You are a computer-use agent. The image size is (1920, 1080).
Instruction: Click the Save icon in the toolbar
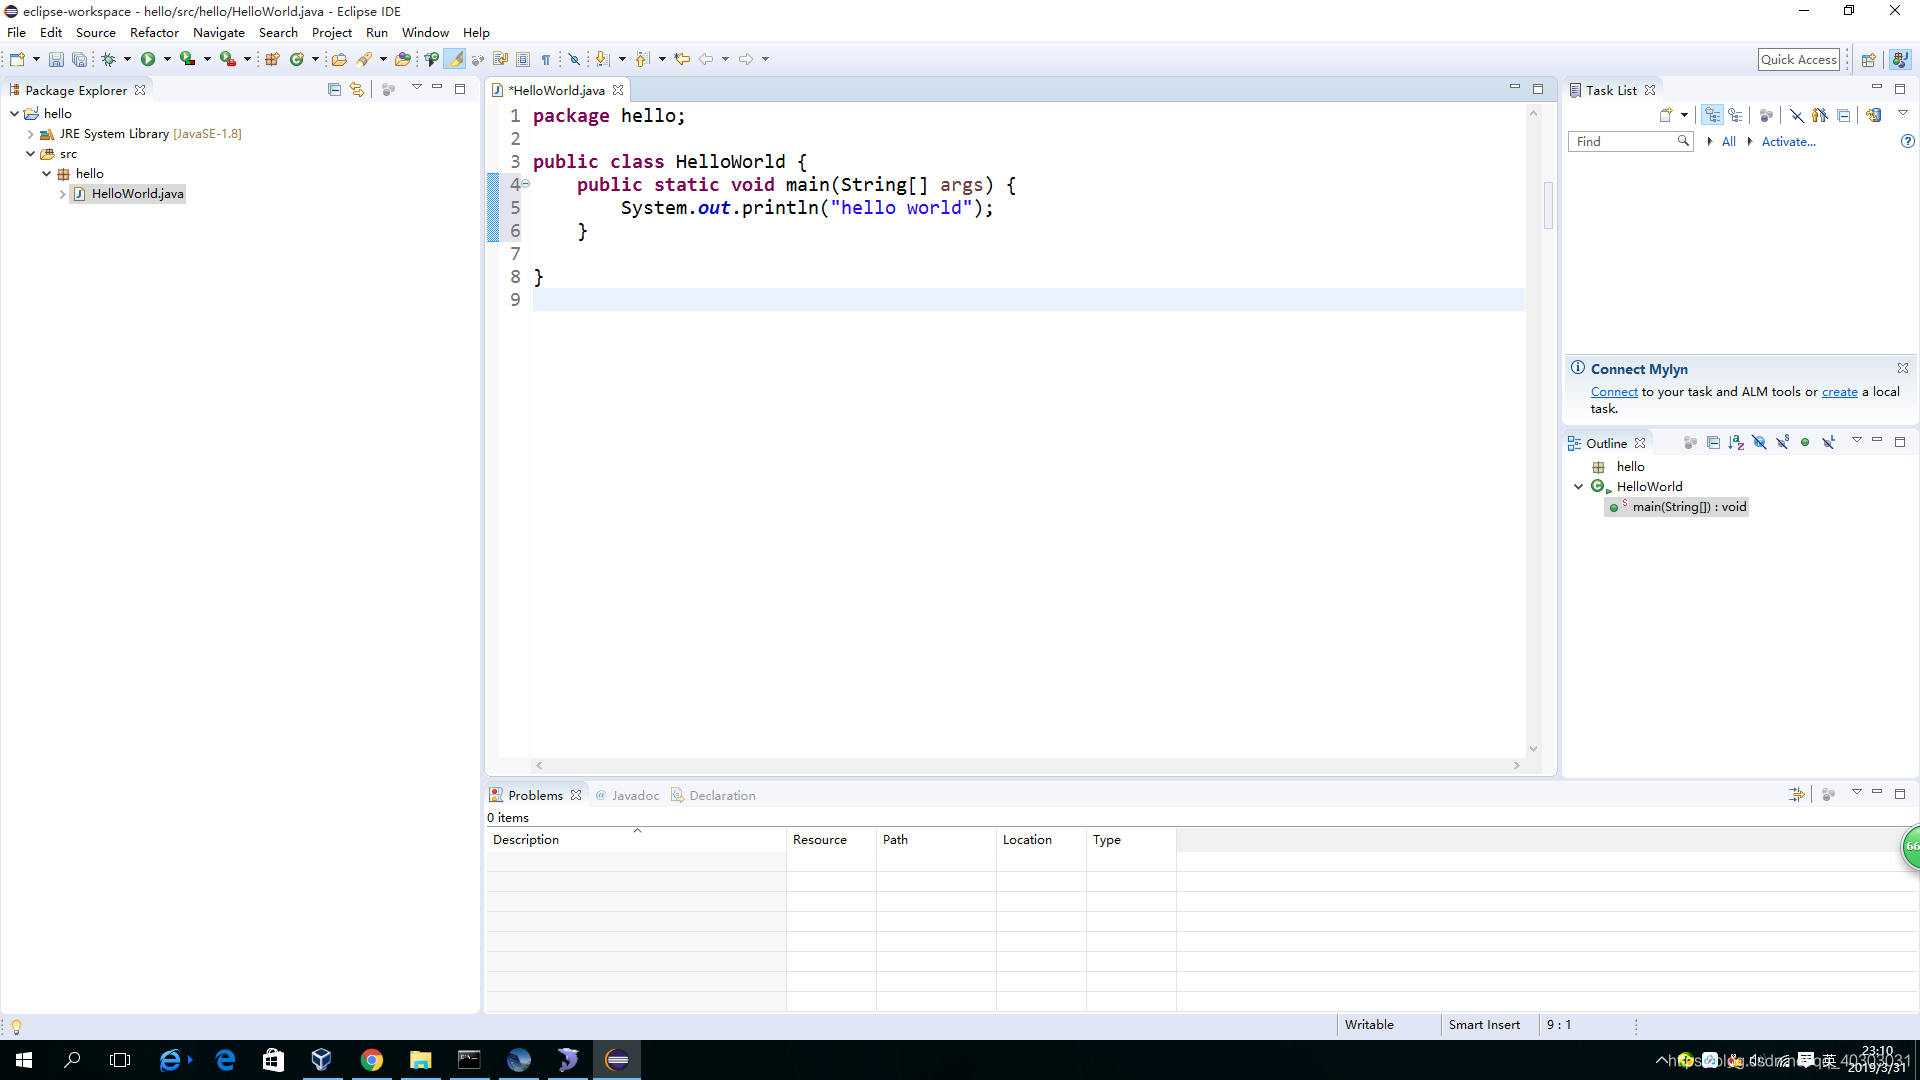point(56,60)
